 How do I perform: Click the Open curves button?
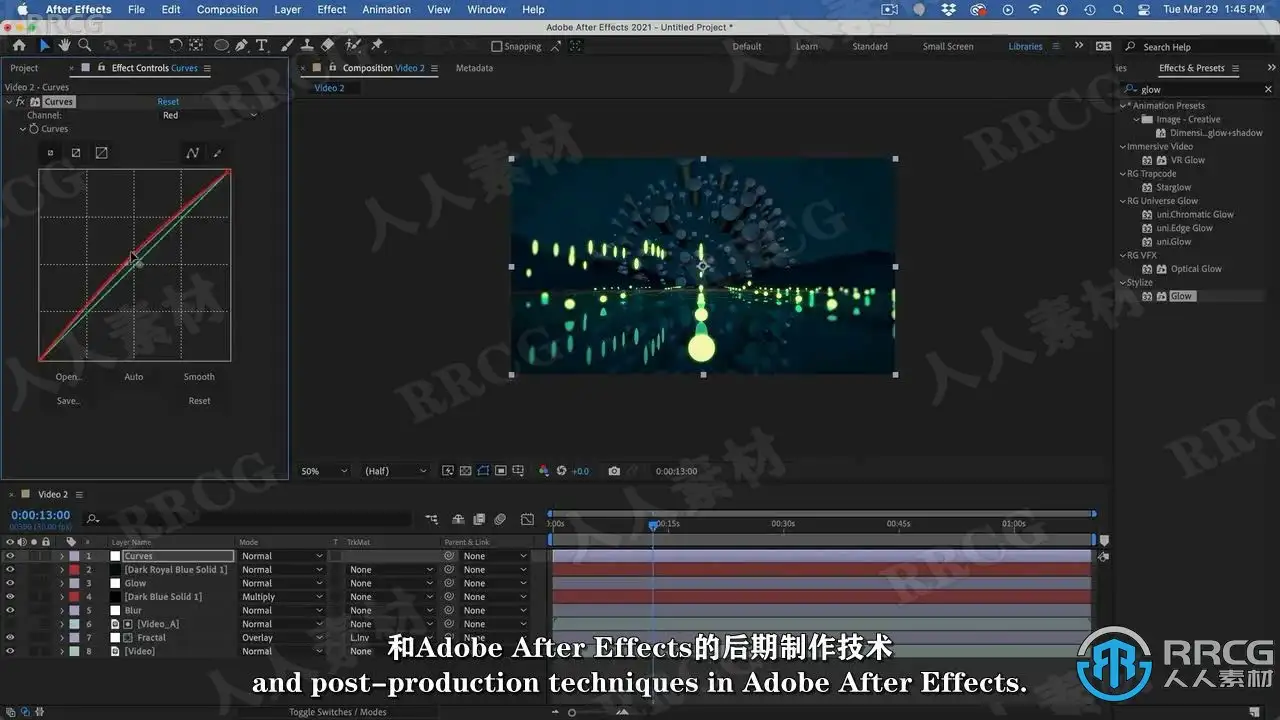(68, 377)
